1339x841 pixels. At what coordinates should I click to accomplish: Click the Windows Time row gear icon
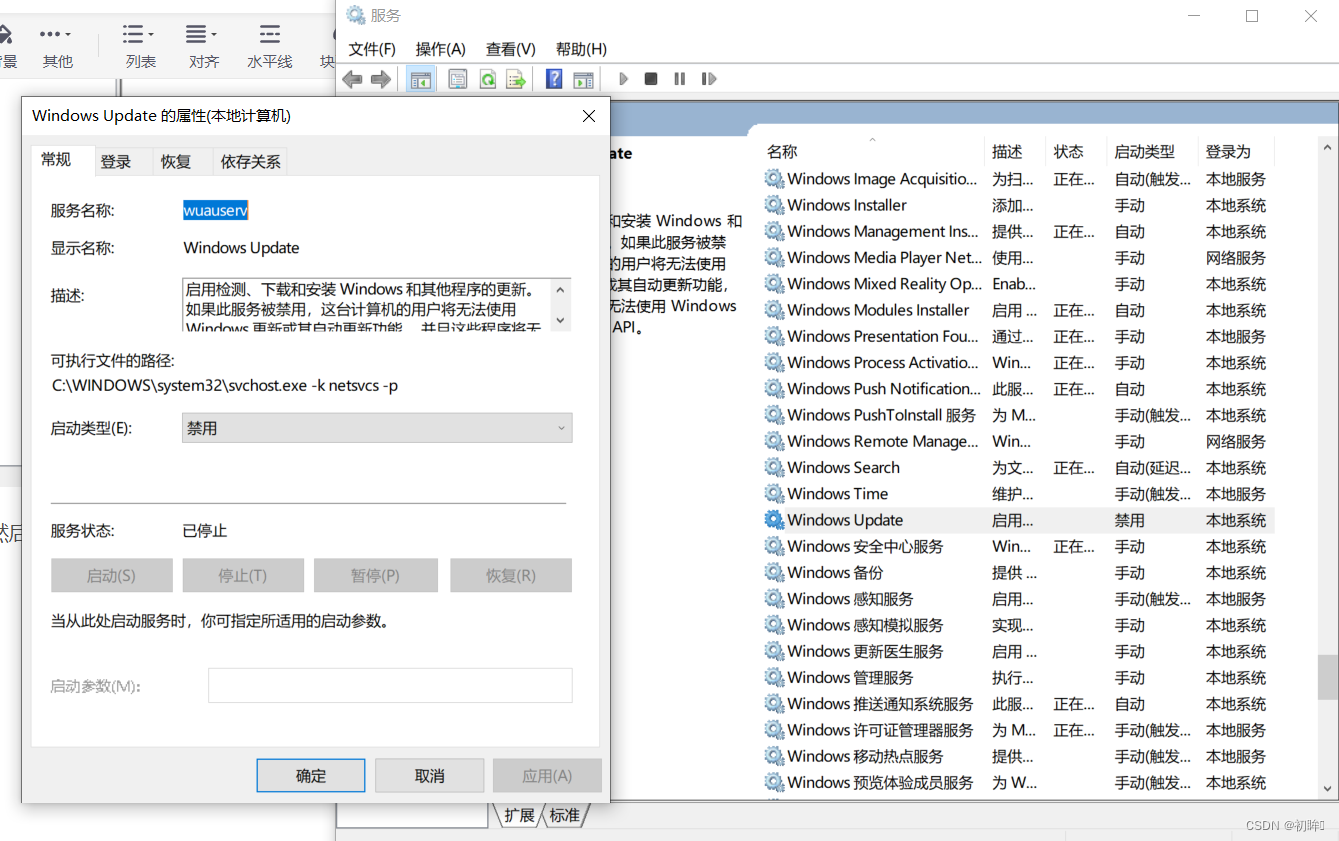[x=774, y=494]
